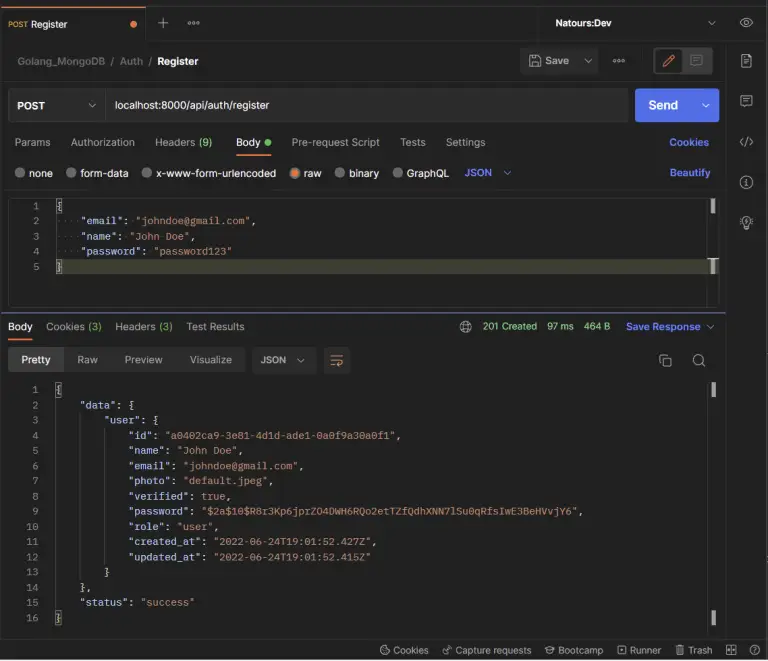Open comments icon in right sidebar
The height and width of the screenshot is (661, 768).
click(746, 101)
